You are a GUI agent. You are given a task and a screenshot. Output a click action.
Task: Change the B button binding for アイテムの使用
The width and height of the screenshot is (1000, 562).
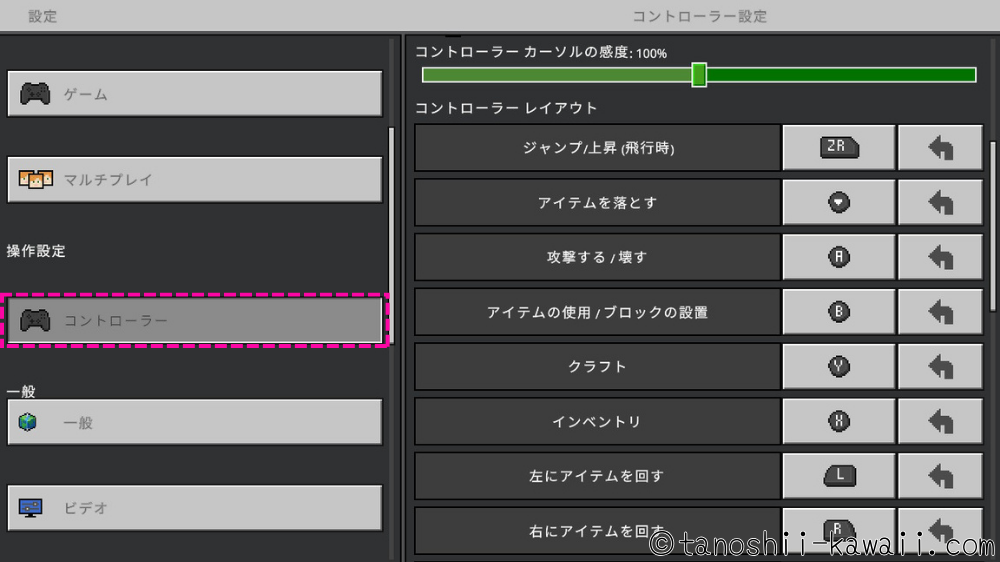coord(838,312)
